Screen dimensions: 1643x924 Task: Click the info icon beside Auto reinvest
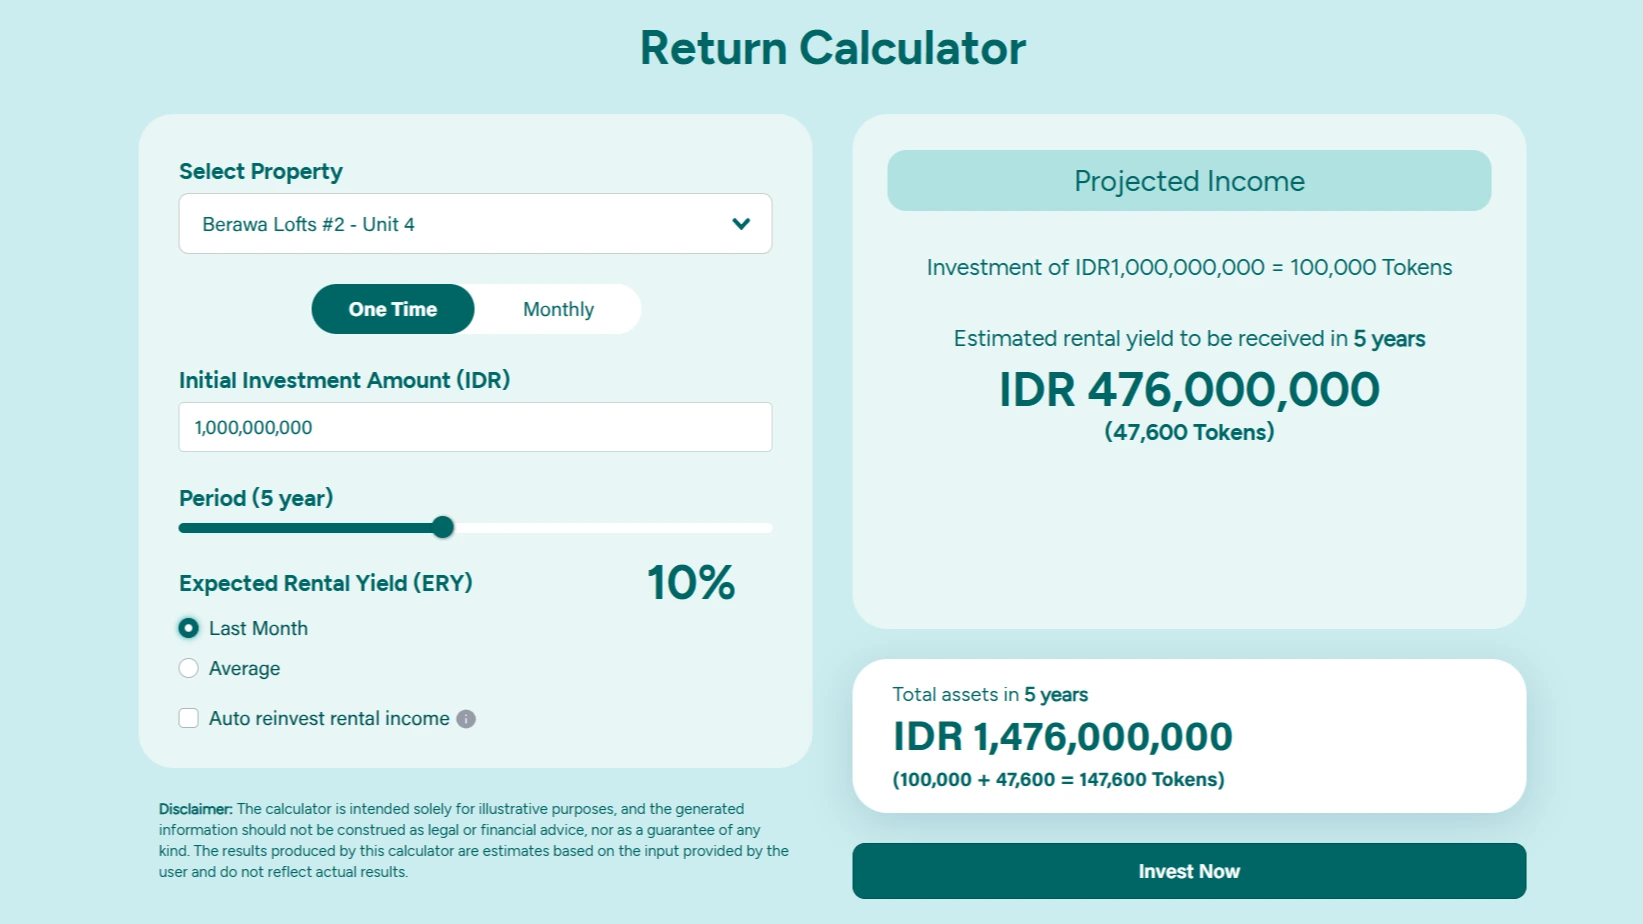pos(466,719)
